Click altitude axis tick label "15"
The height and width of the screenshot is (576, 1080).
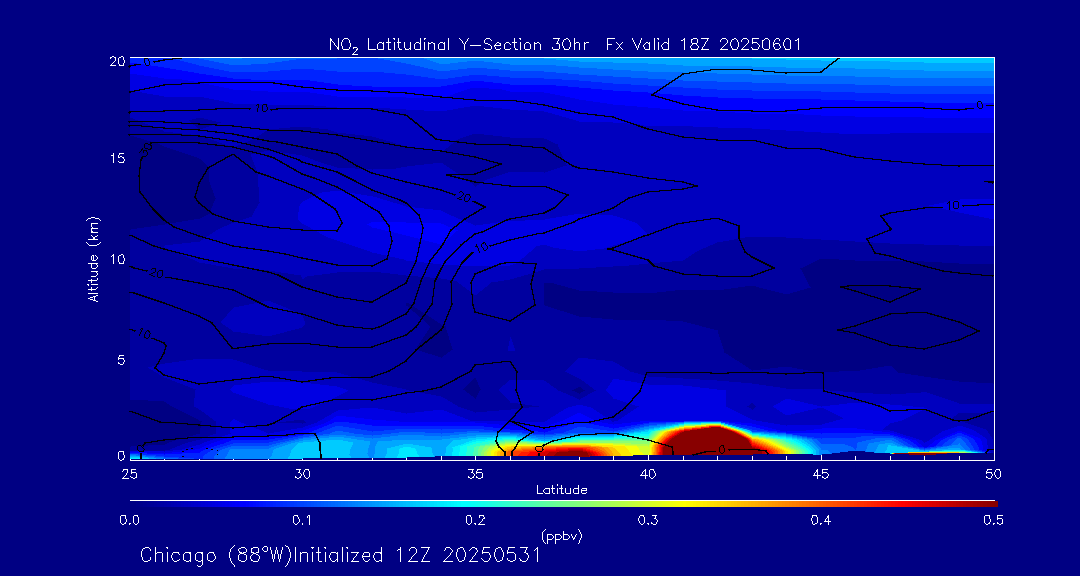point(118,158)
